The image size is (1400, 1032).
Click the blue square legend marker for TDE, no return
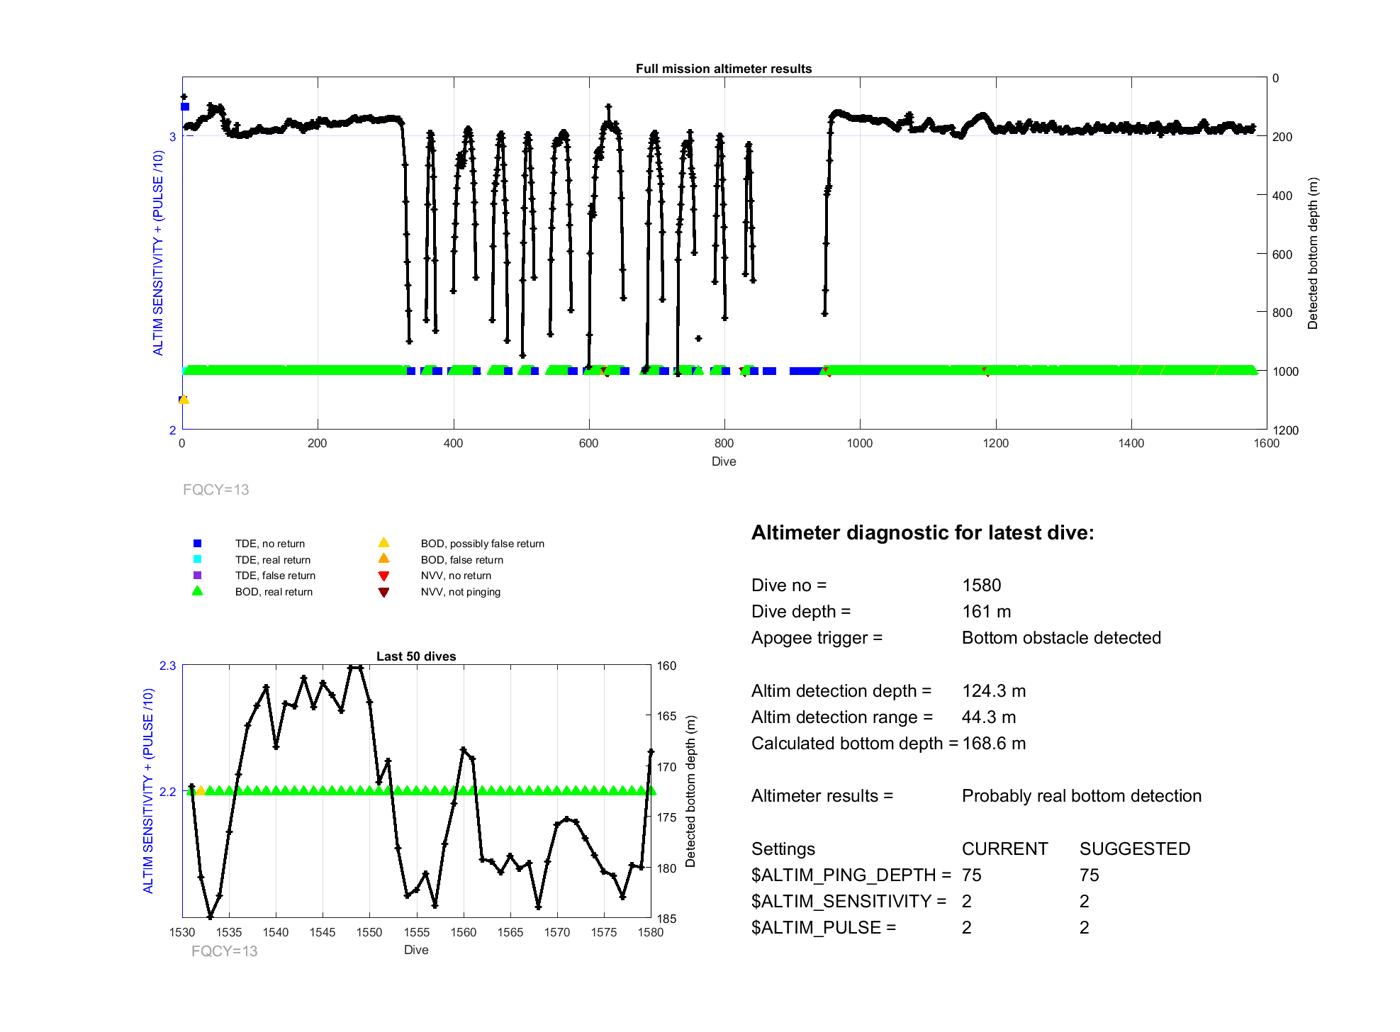tap(197, 544)
